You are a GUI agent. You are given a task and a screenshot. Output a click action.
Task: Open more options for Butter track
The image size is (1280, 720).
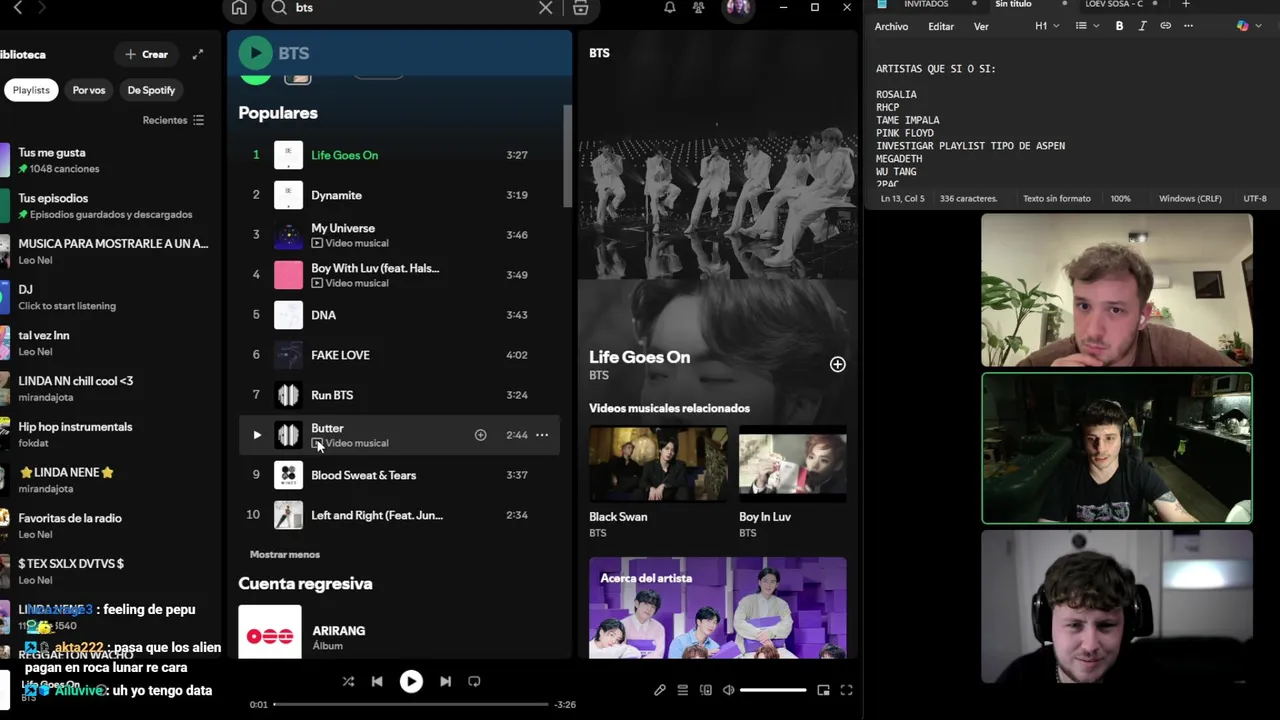coord(542,435)
